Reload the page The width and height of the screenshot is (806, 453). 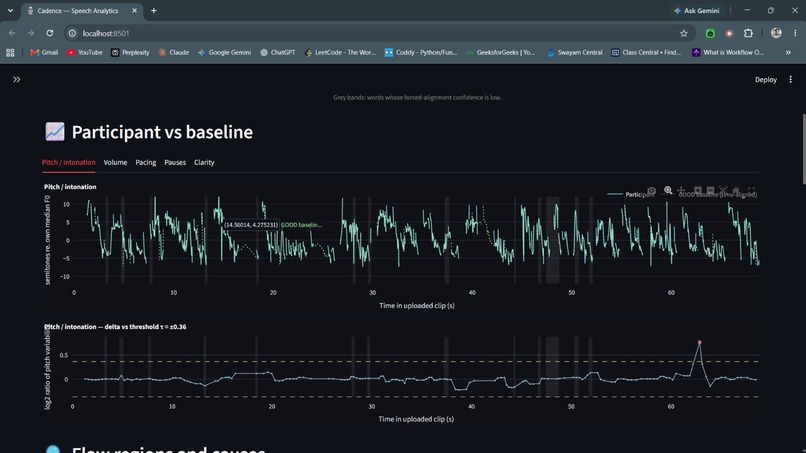49,33
